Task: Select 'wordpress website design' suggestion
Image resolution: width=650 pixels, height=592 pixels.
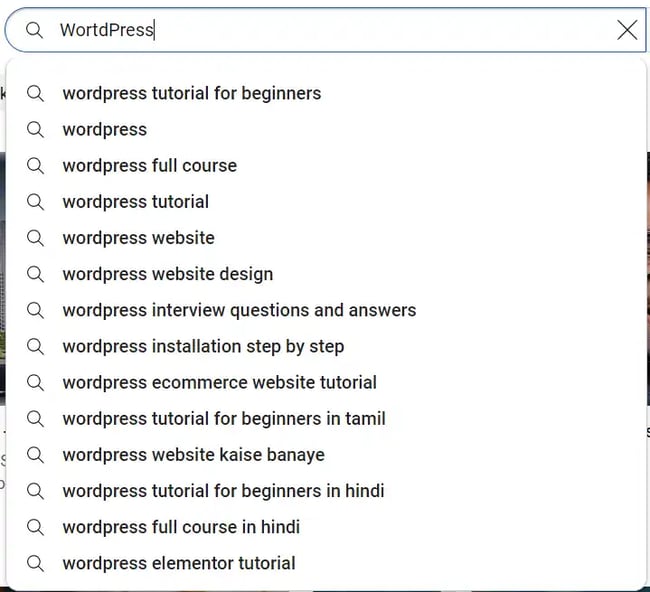Action: [326, 274]
